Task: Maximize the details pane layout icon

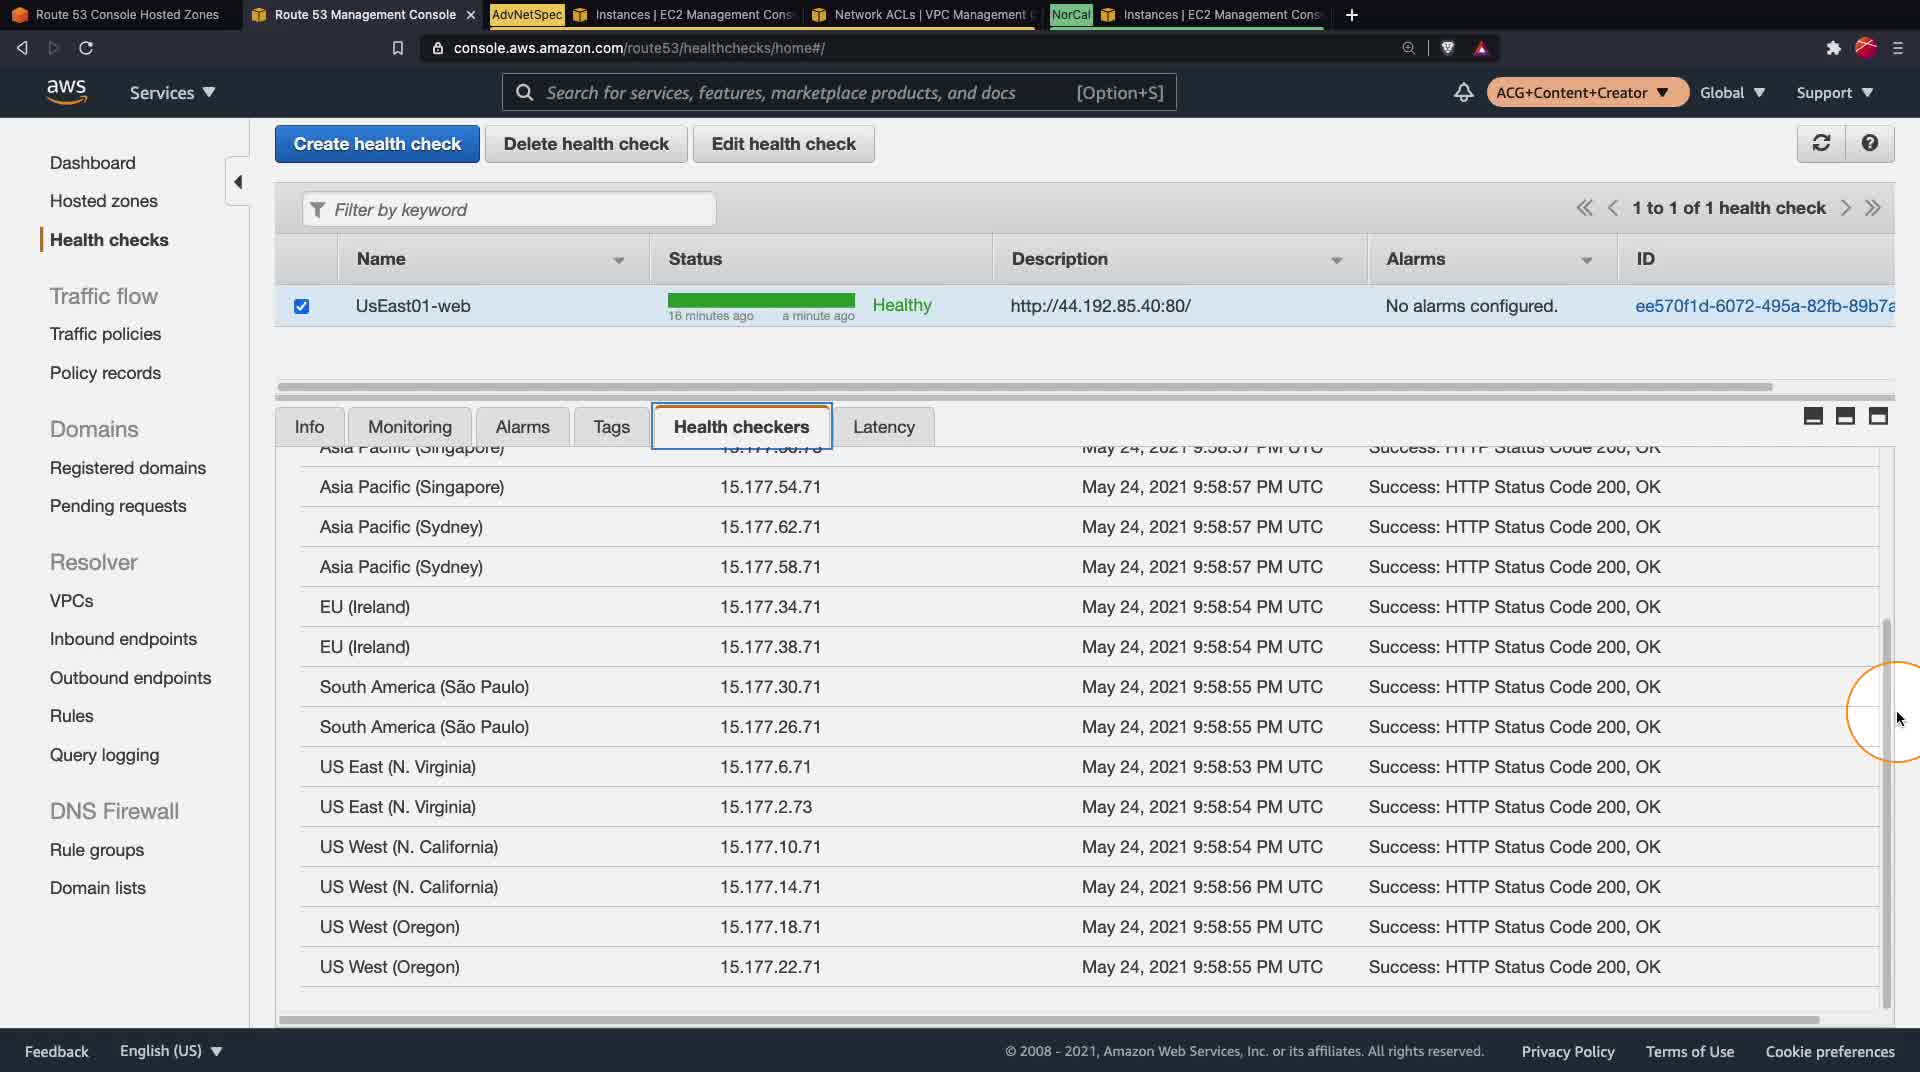Action: [1878, 416]
